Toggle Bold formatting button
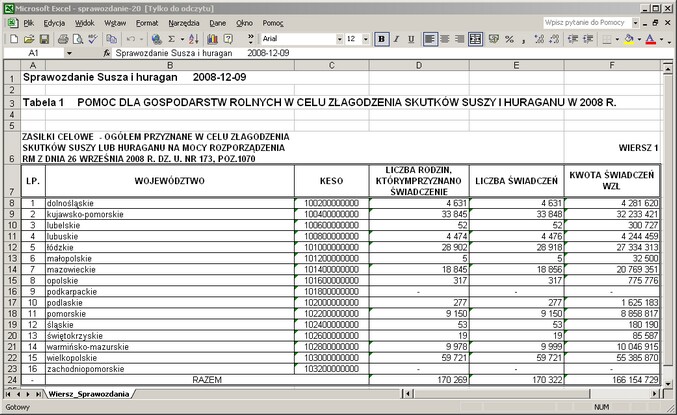The width and height of the screenshot is (677, 415). click(x=382, y=39)
